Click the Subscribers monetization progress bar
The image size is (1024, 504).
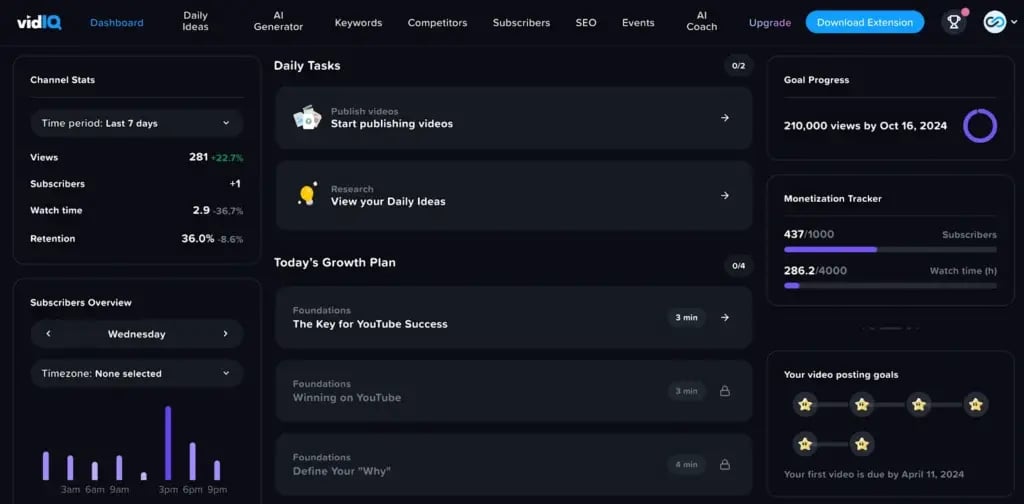pos(890,249)
